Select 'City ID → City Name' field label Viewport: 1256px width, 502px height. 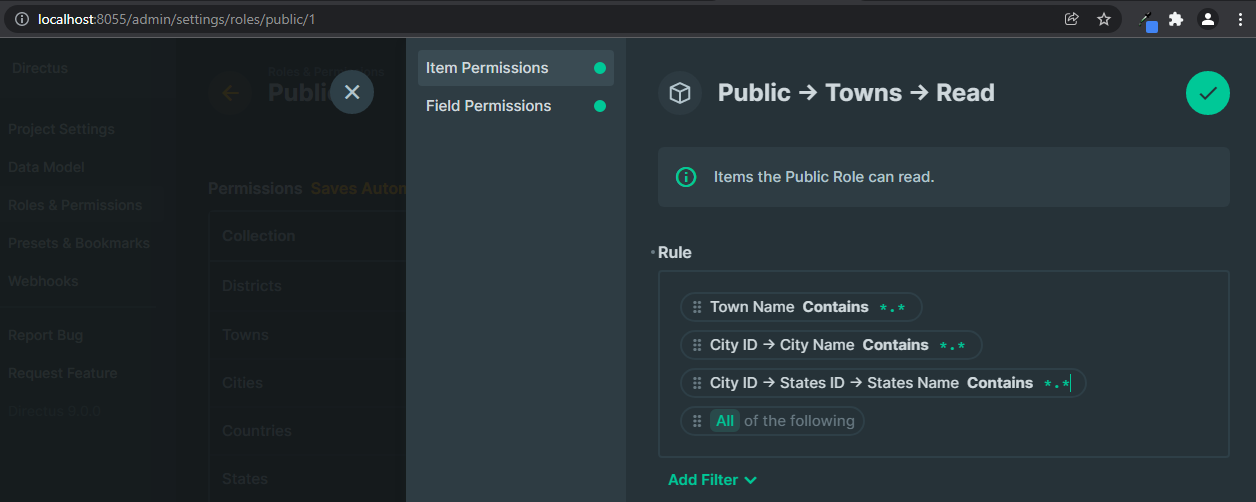[782, 345]
